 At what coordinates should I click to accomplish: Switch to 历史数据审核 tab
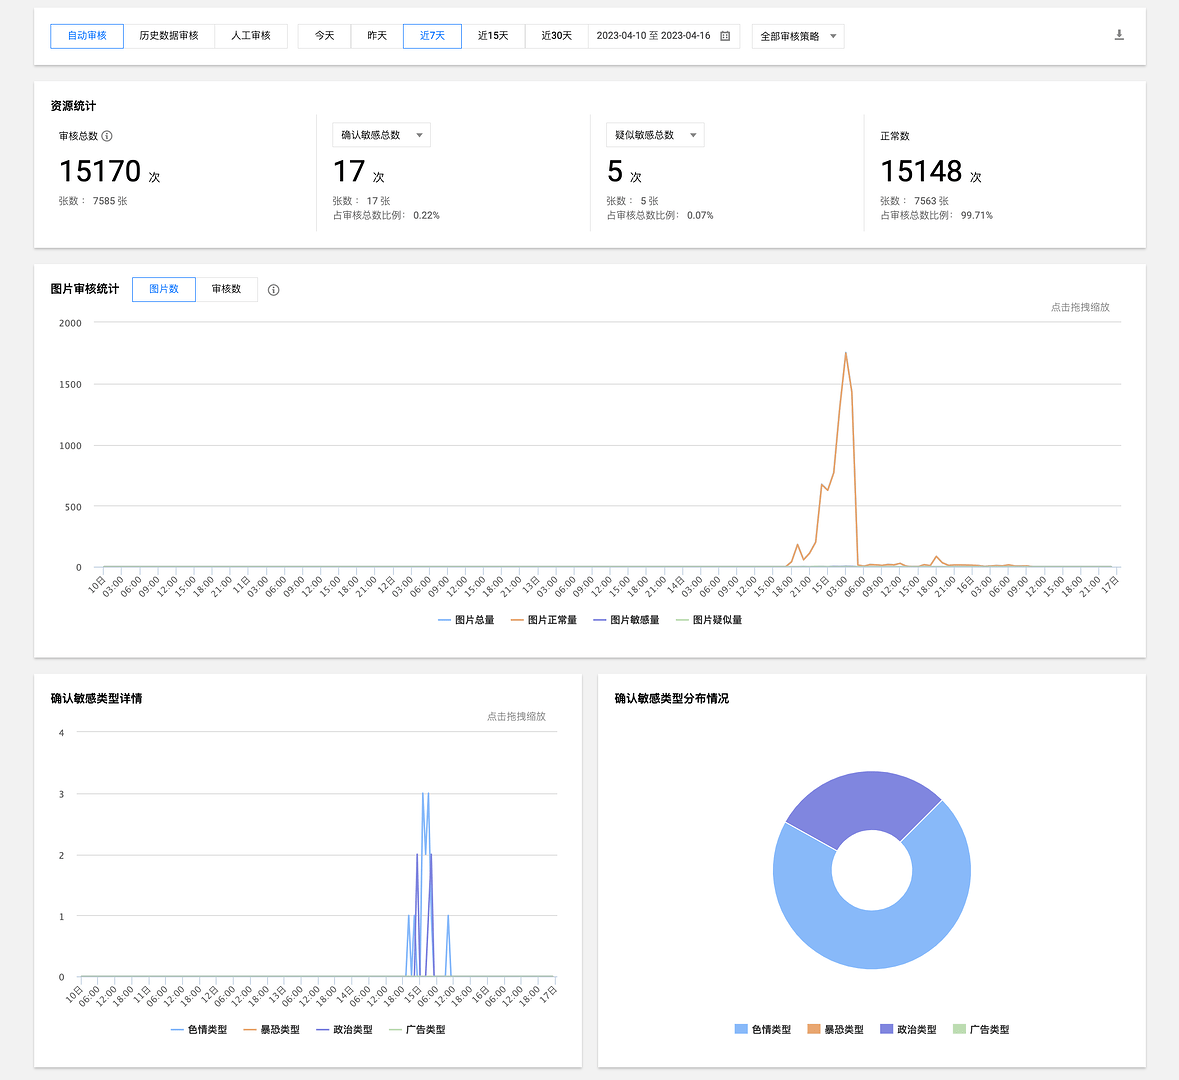click(169, 36)
